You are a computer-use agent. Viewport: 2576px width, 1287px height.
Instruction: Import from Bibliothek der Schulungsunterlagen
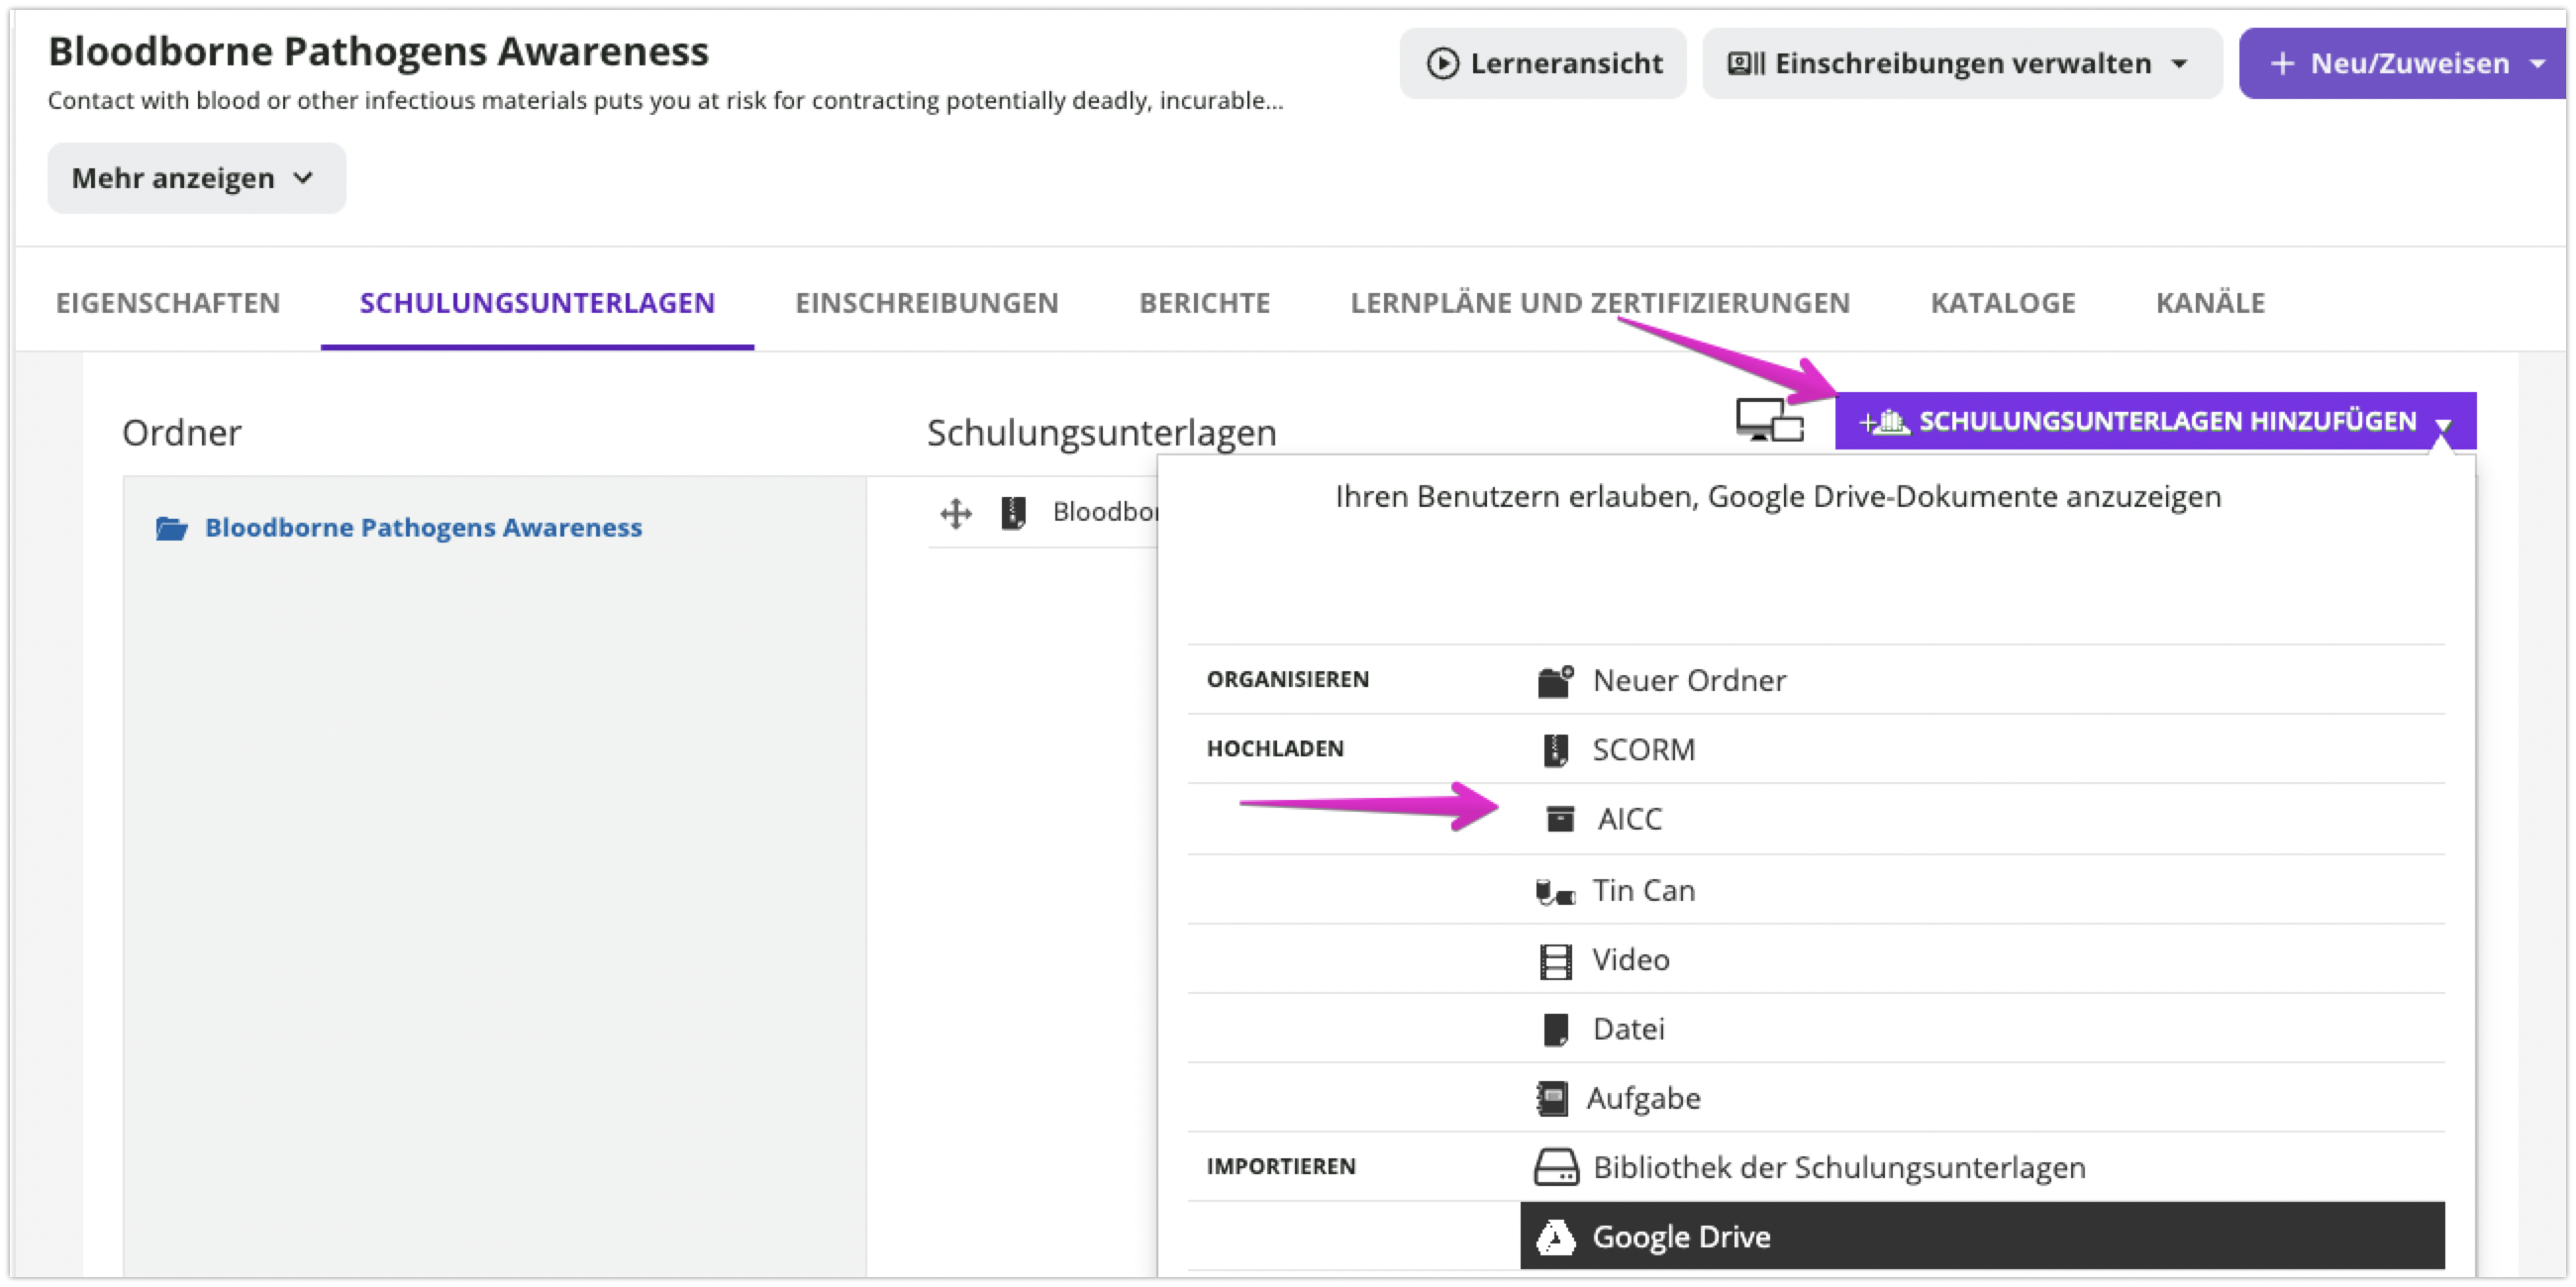[x=1982, y=1167]
